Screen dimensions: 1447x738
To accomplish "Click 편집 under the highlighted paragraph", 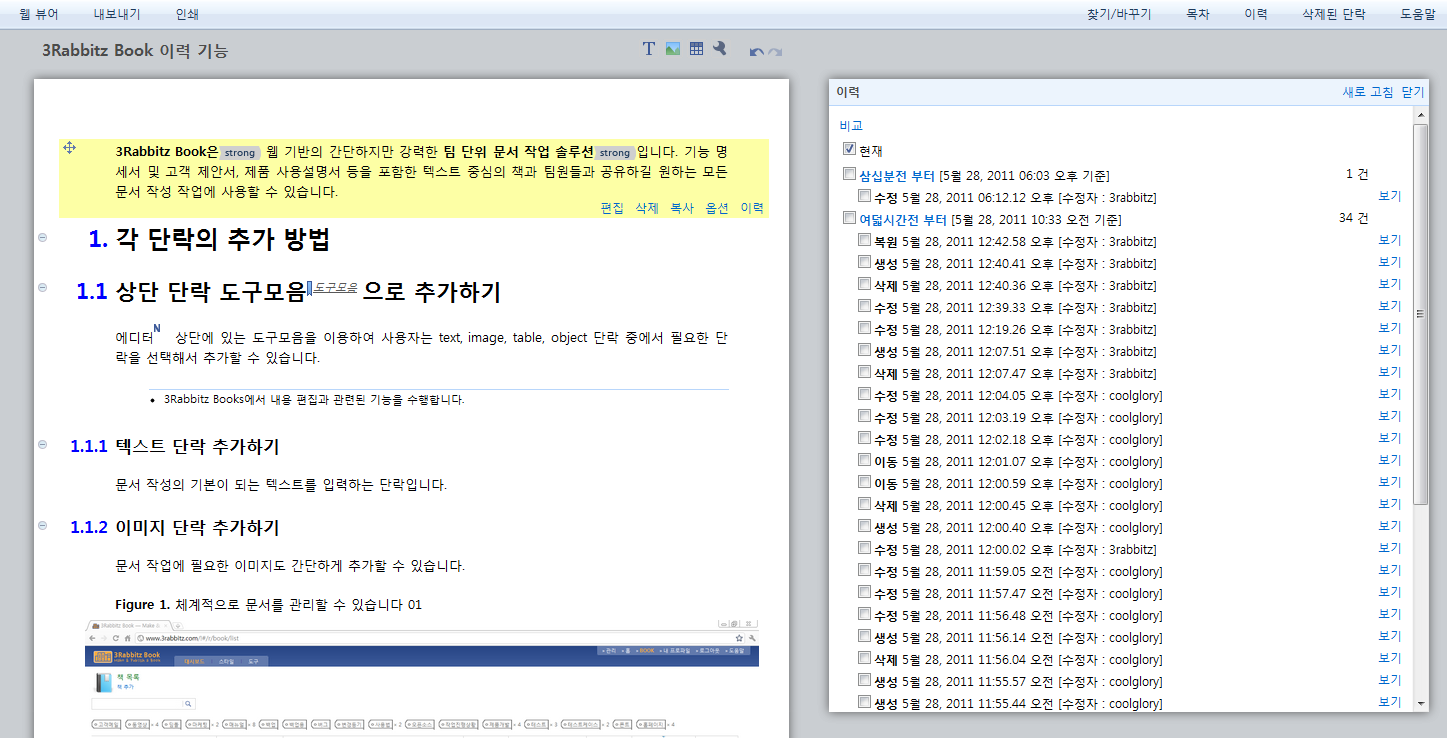I will pyautogui.click(x=612, y=208).
